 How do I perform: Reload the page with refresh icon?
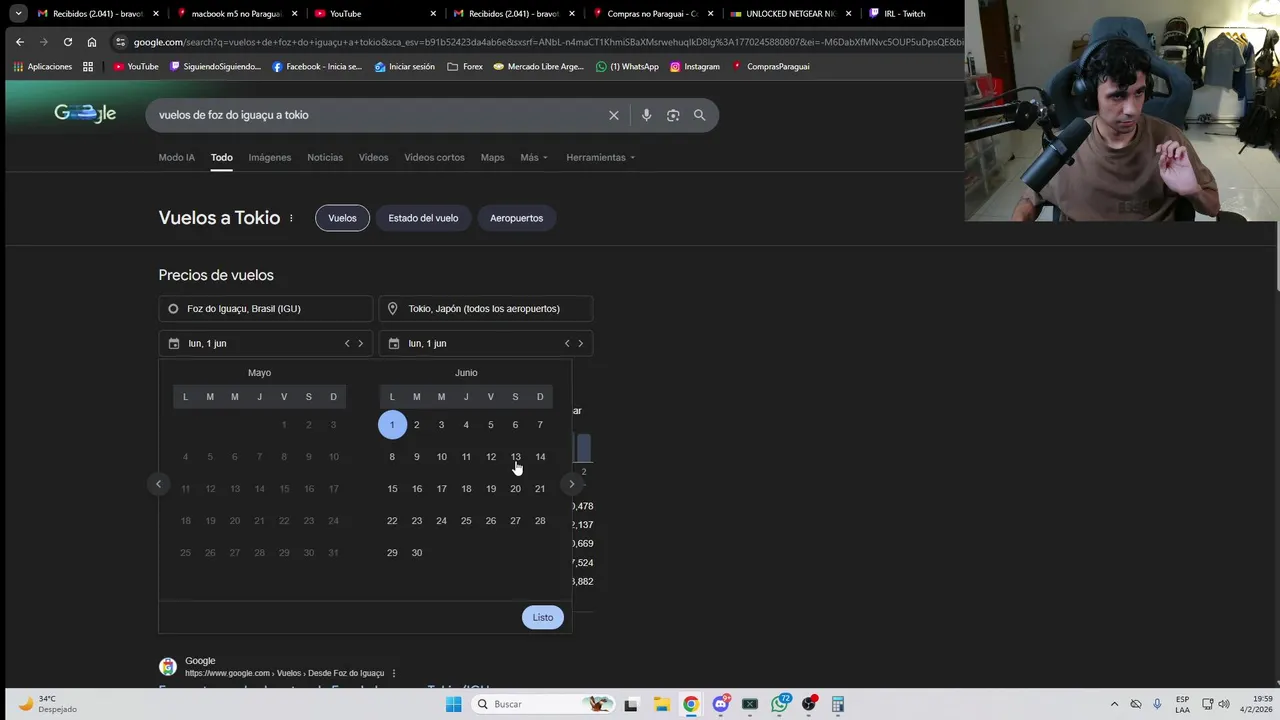coord(68,42)
